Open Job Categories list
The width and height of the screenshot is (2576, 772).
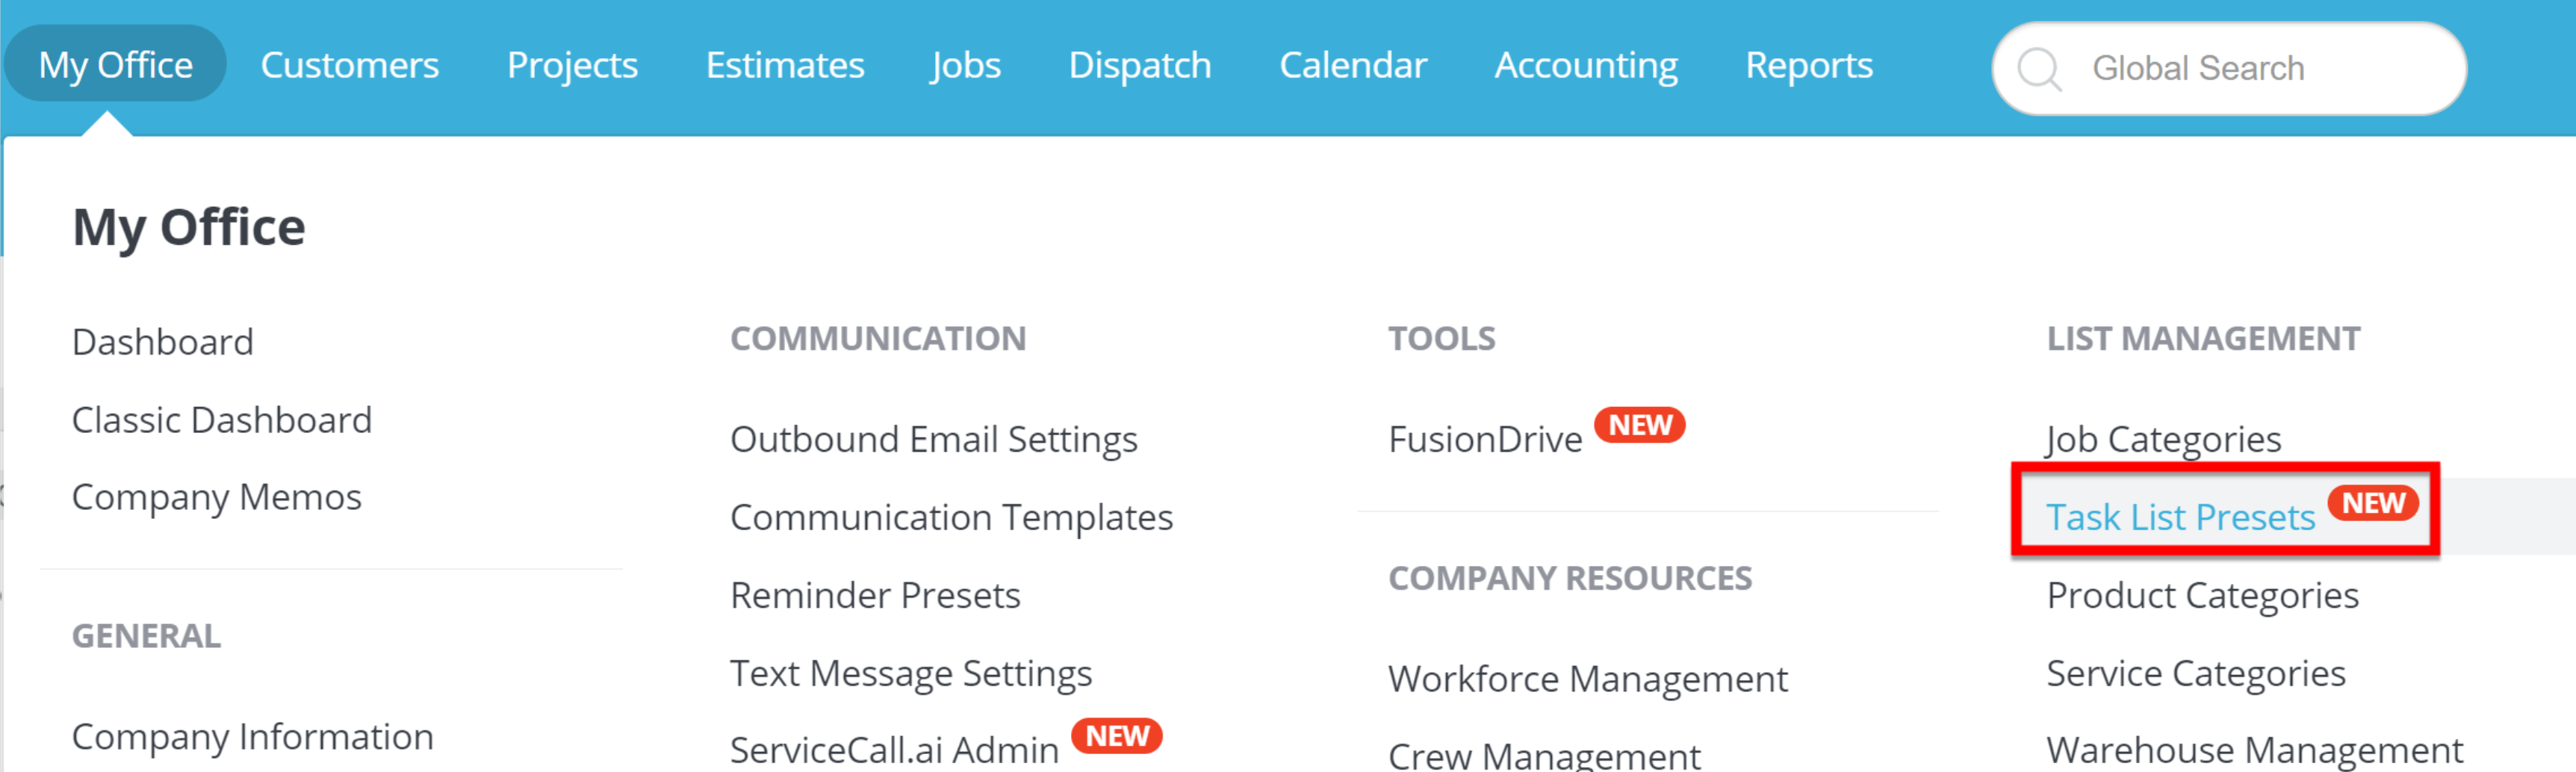pos(2163,439)
